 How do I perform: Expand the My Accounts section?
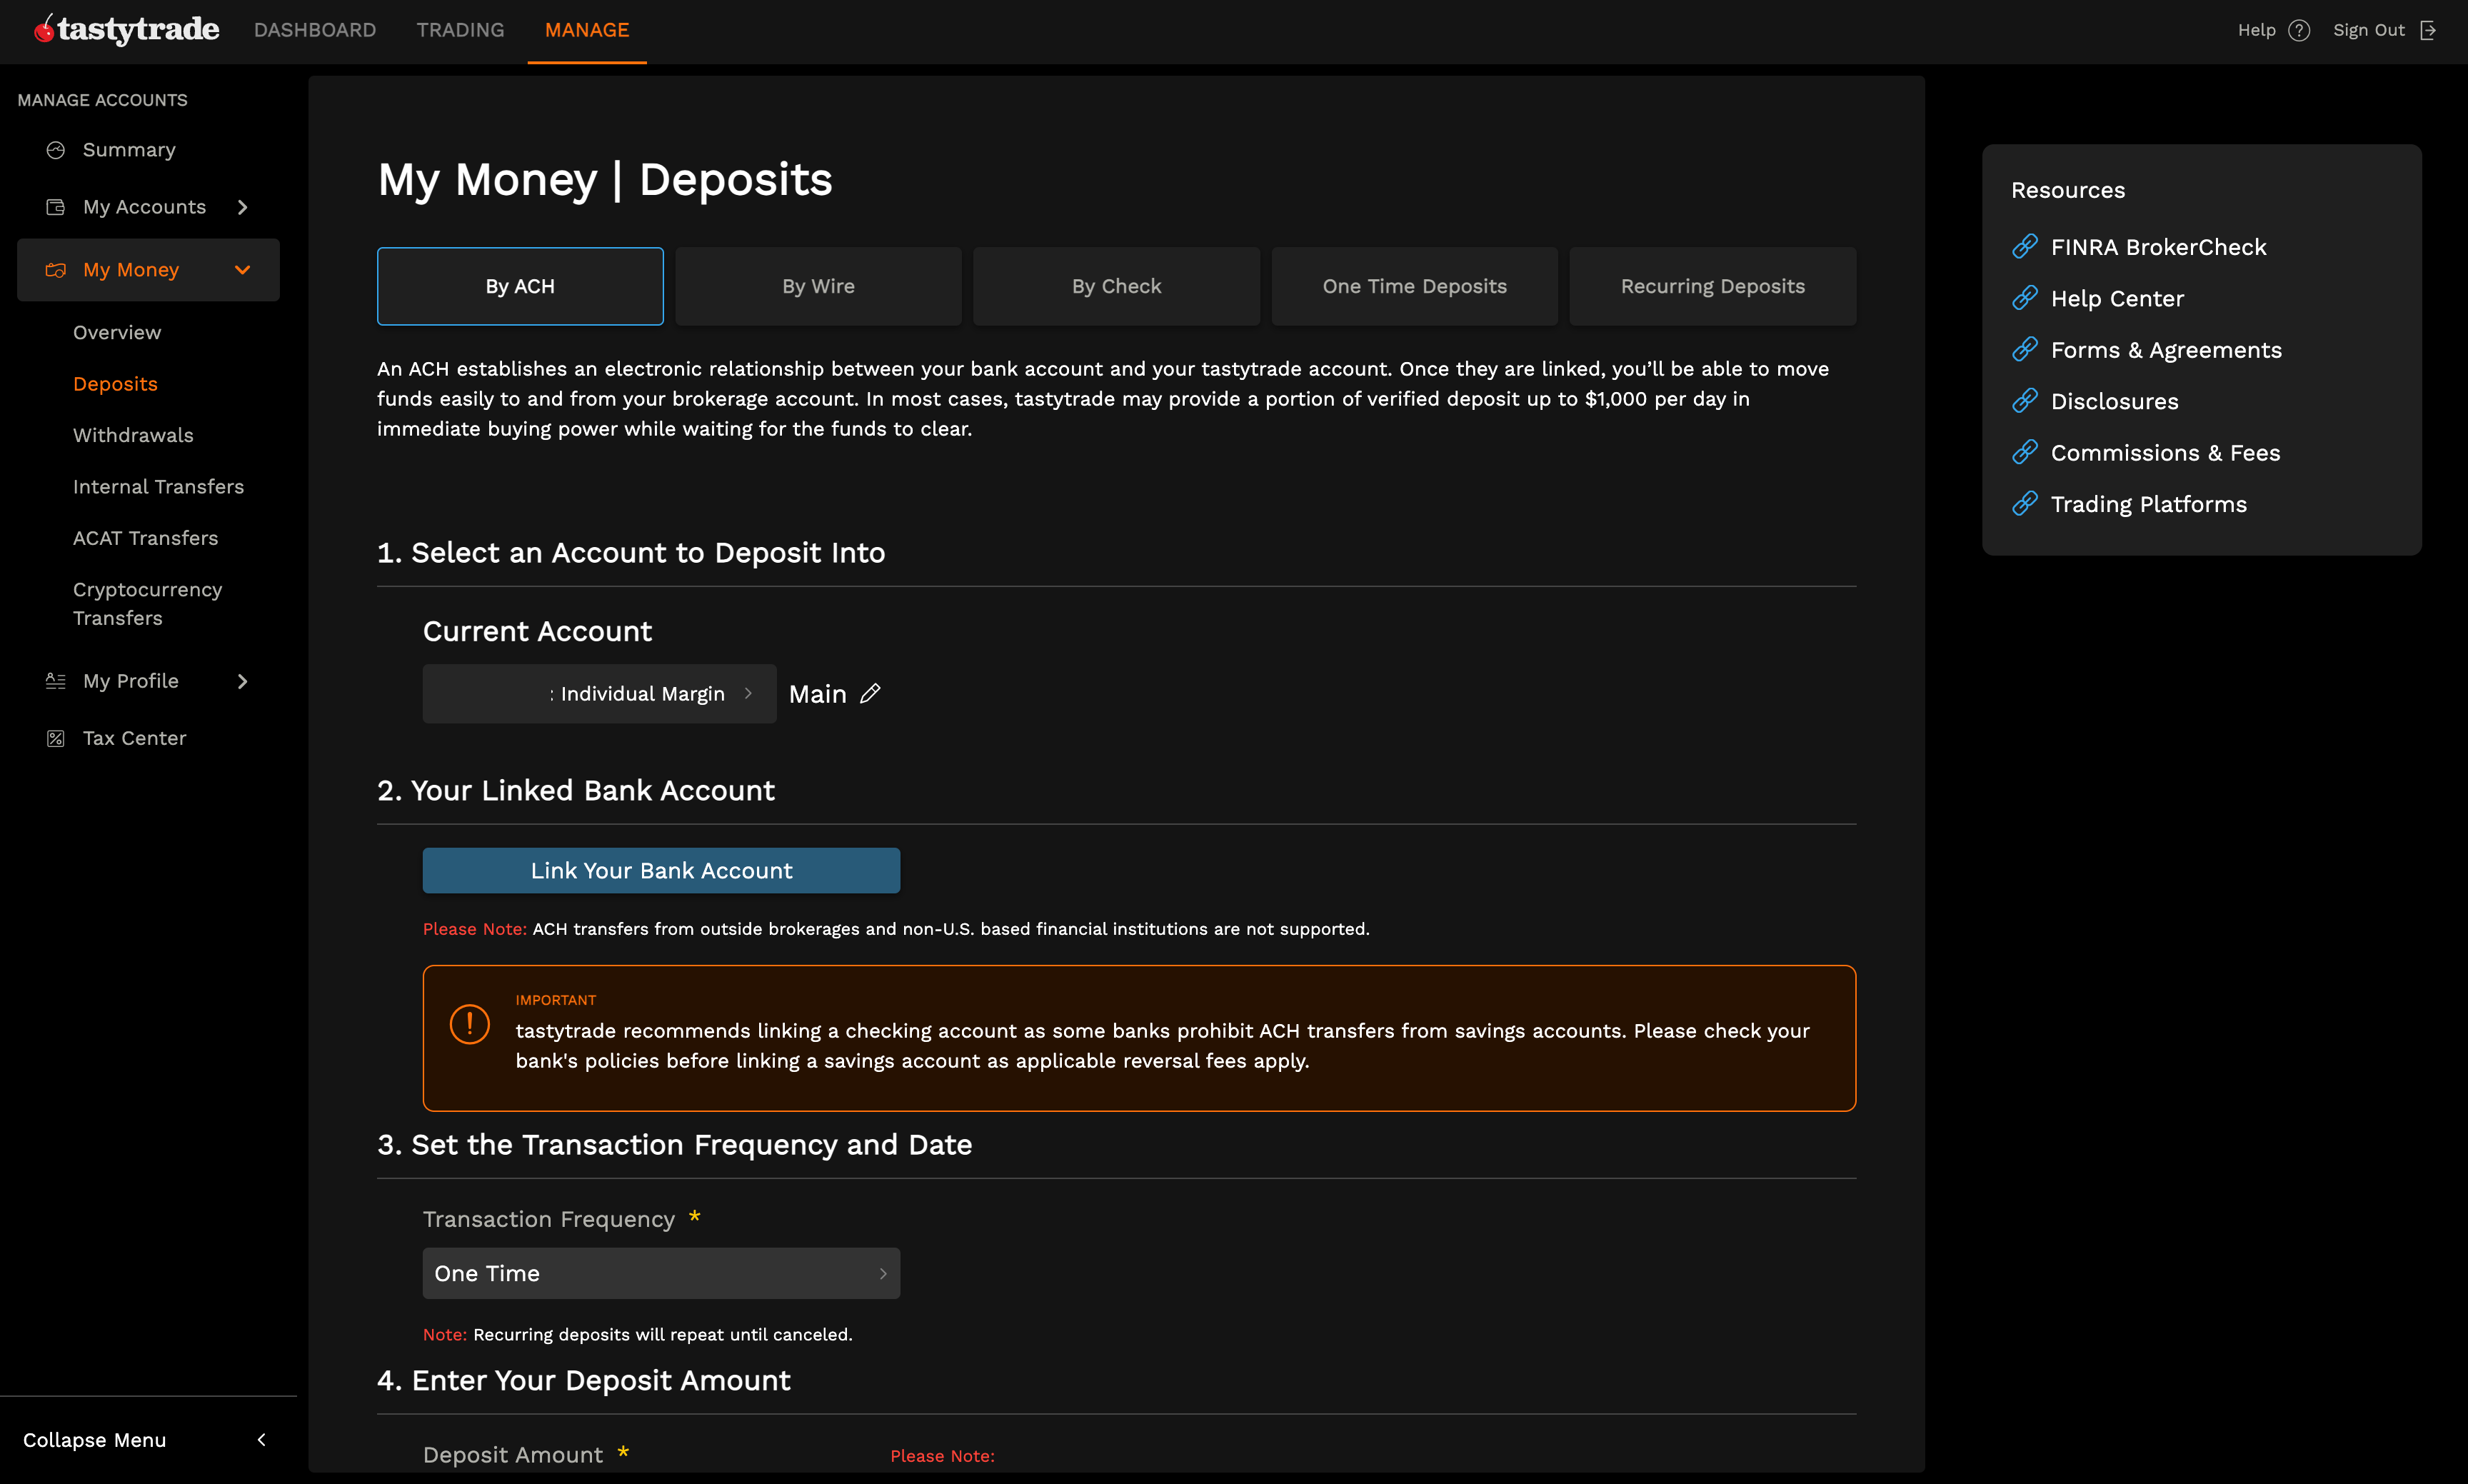coord(243,207)
